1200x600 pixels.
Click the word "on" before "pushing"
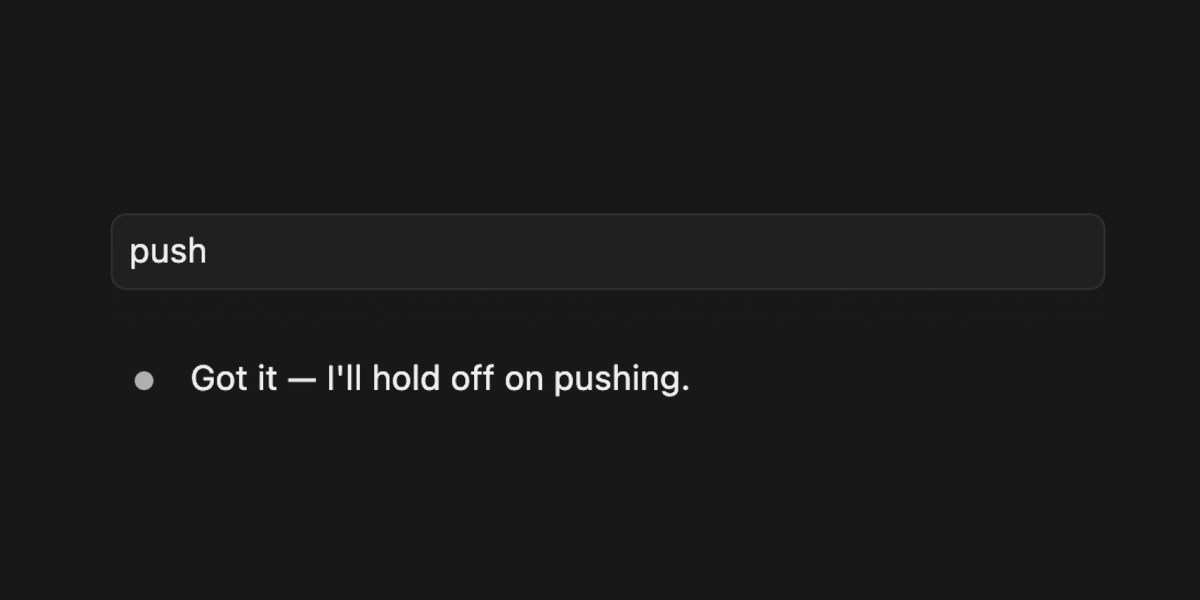coord(524,381)
